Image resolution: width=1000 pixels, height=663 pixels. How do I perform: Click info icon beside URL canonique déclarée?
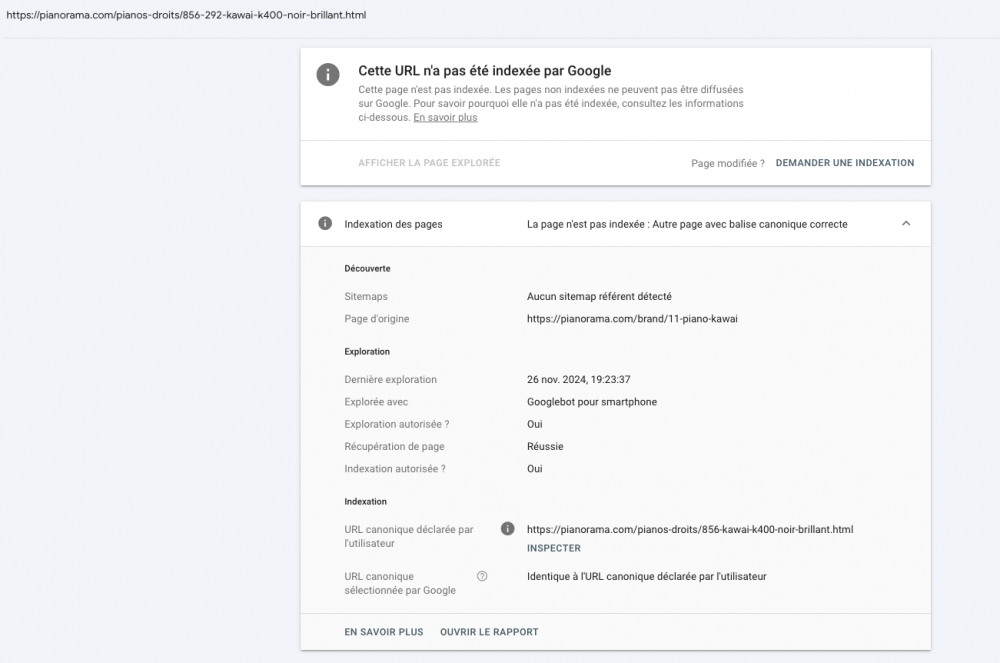[x=507, y=529]
